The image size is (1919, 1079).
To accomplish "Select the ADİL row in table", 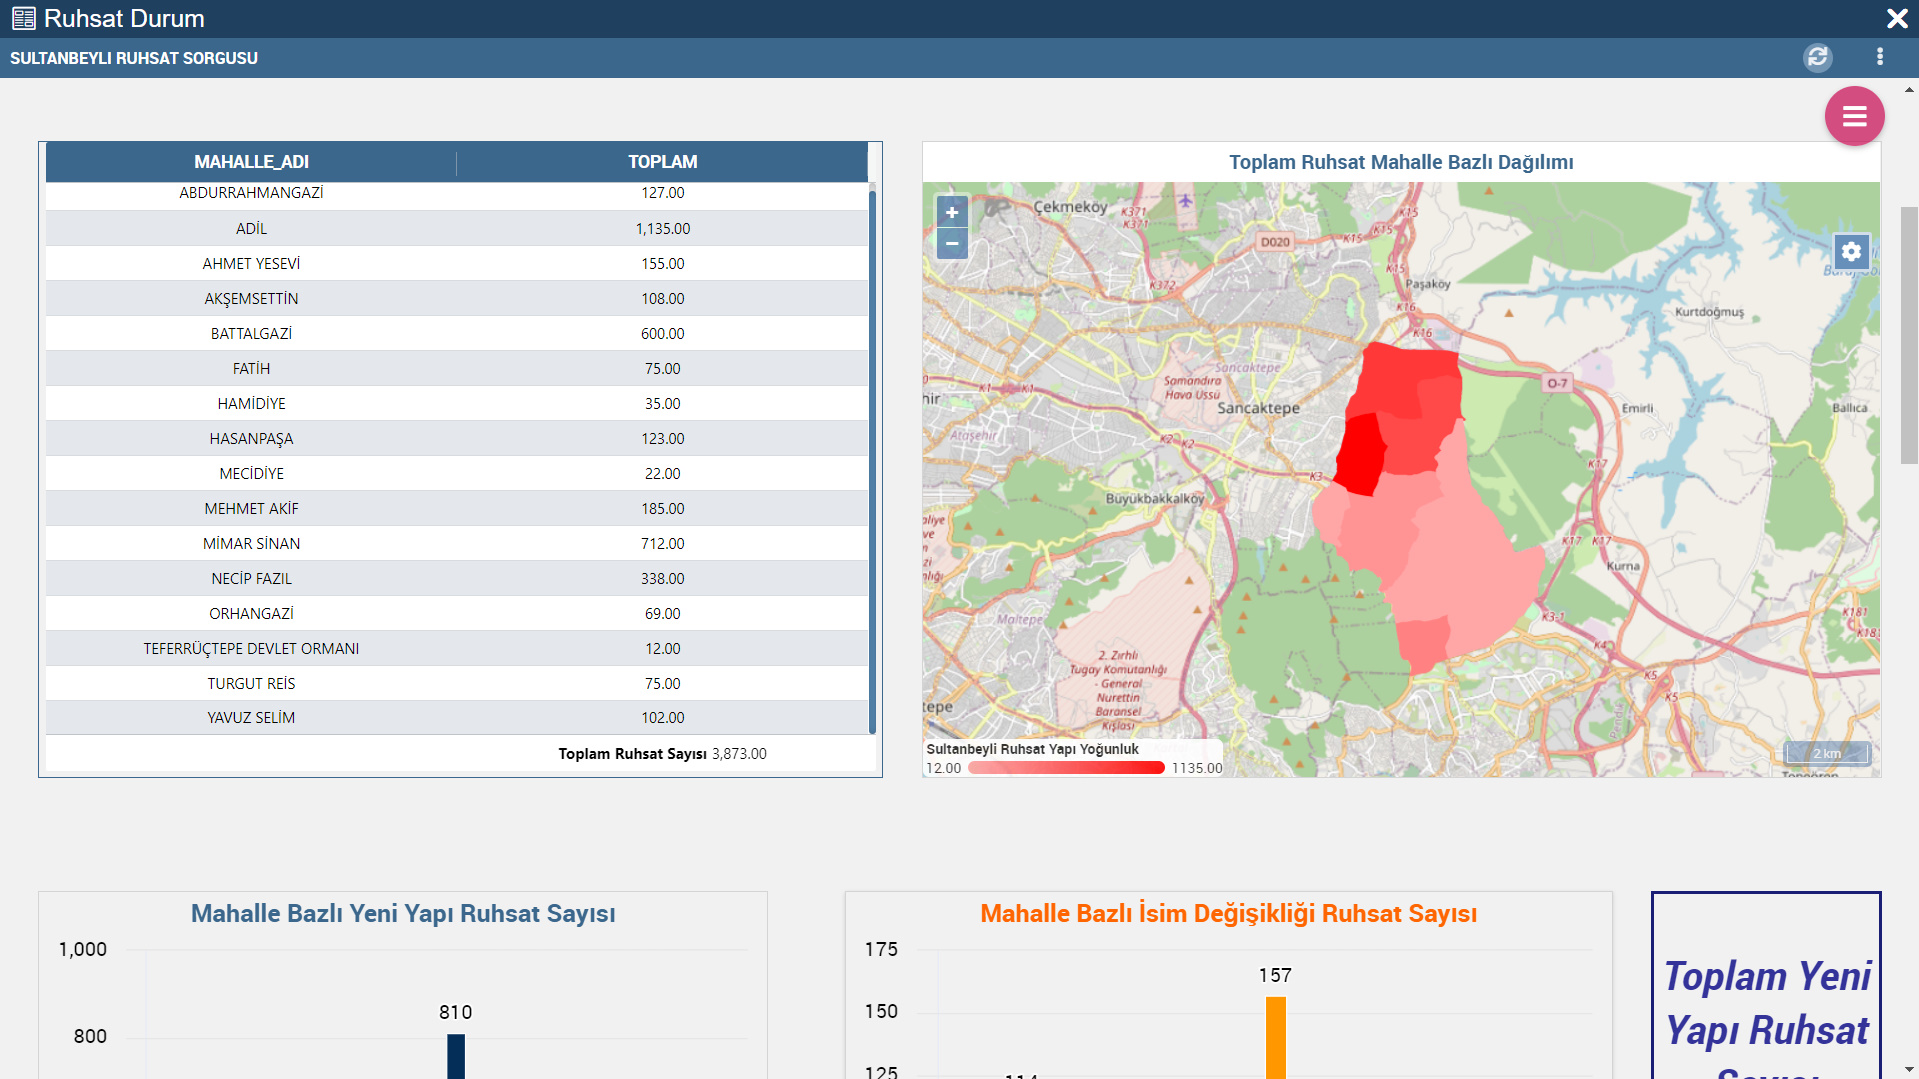I will 251,228.
